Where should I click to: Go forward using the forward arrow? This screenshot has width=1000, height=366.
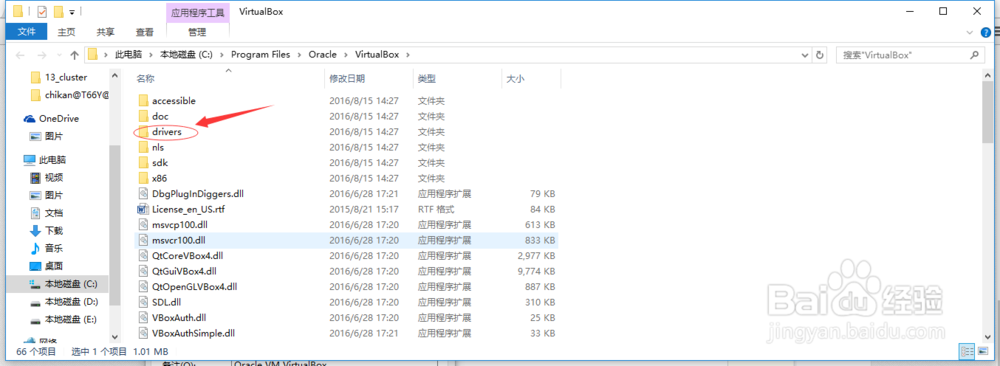[x=42, y=55]
